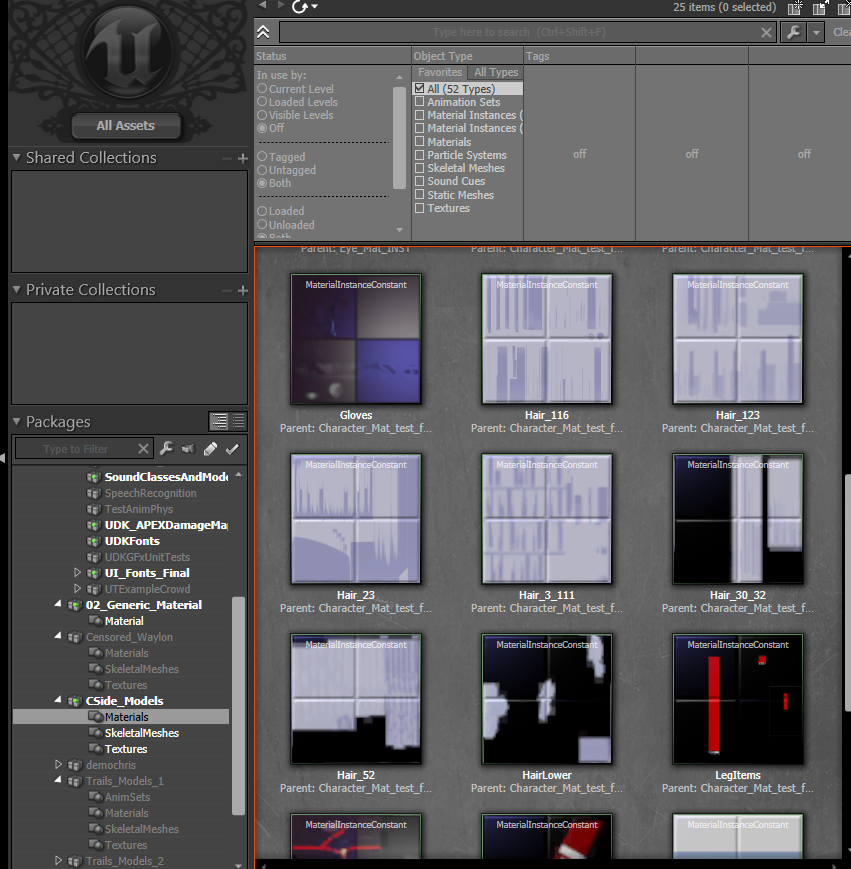The height and width of the screenshot is (869, 851).
Task: Click the search options wrench icon
Action: pyautogui.click(x=793, y=32)
